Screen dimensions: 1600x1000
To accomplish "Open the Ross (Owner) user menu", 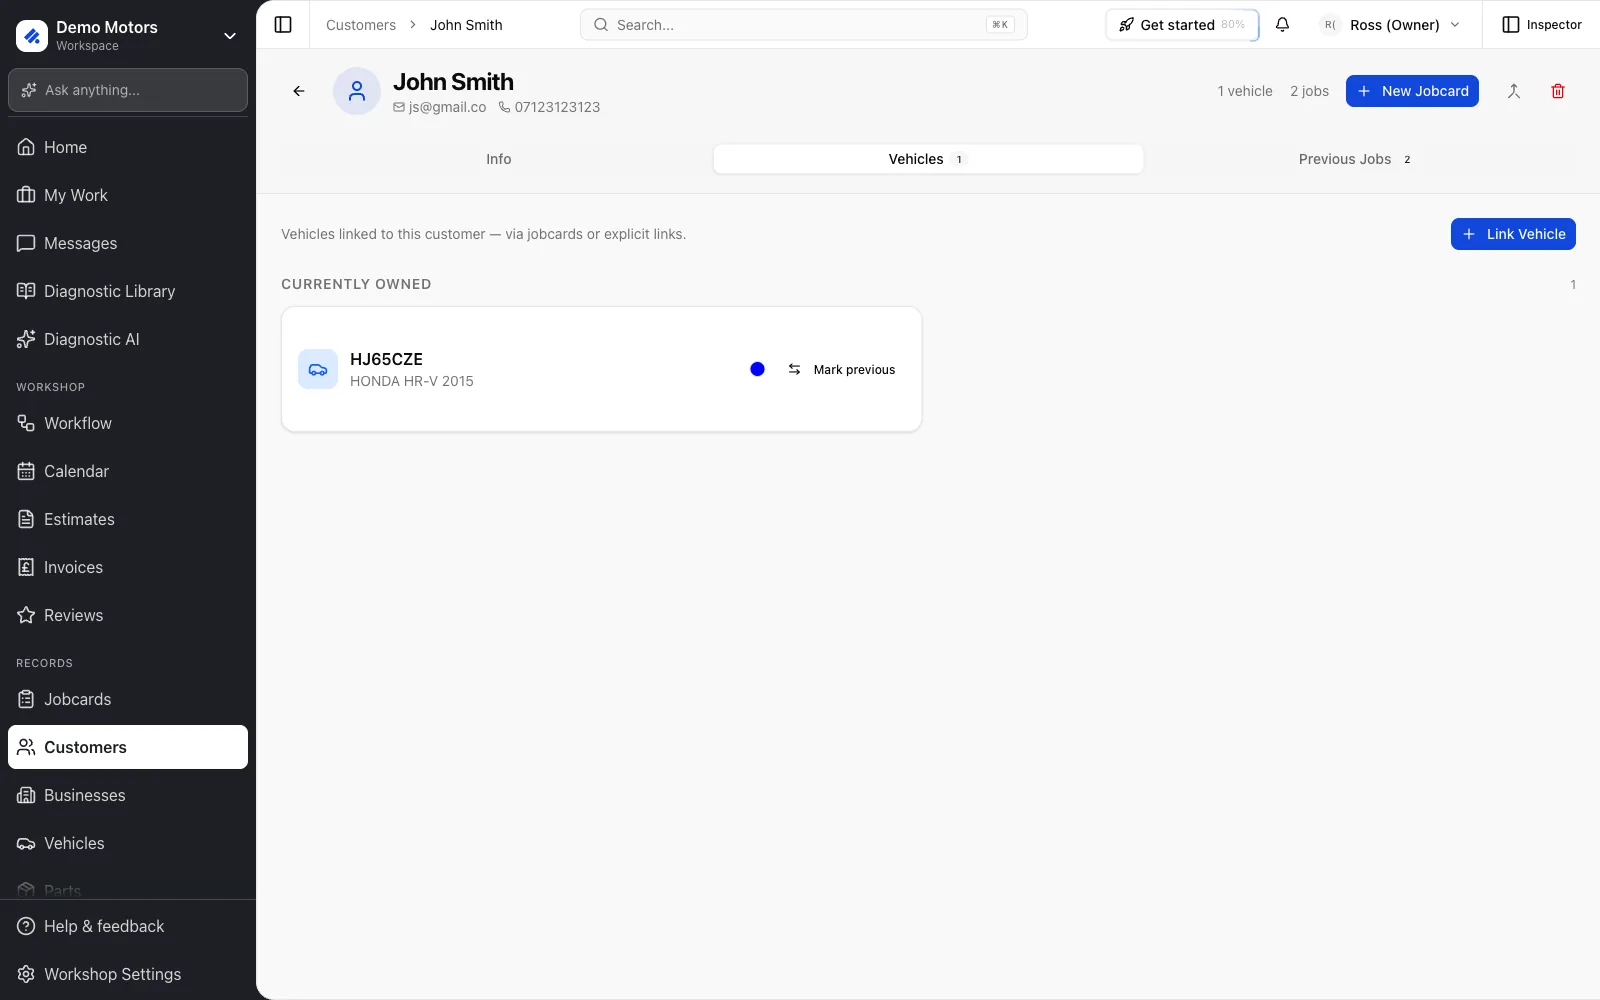I will (1390, 25).
